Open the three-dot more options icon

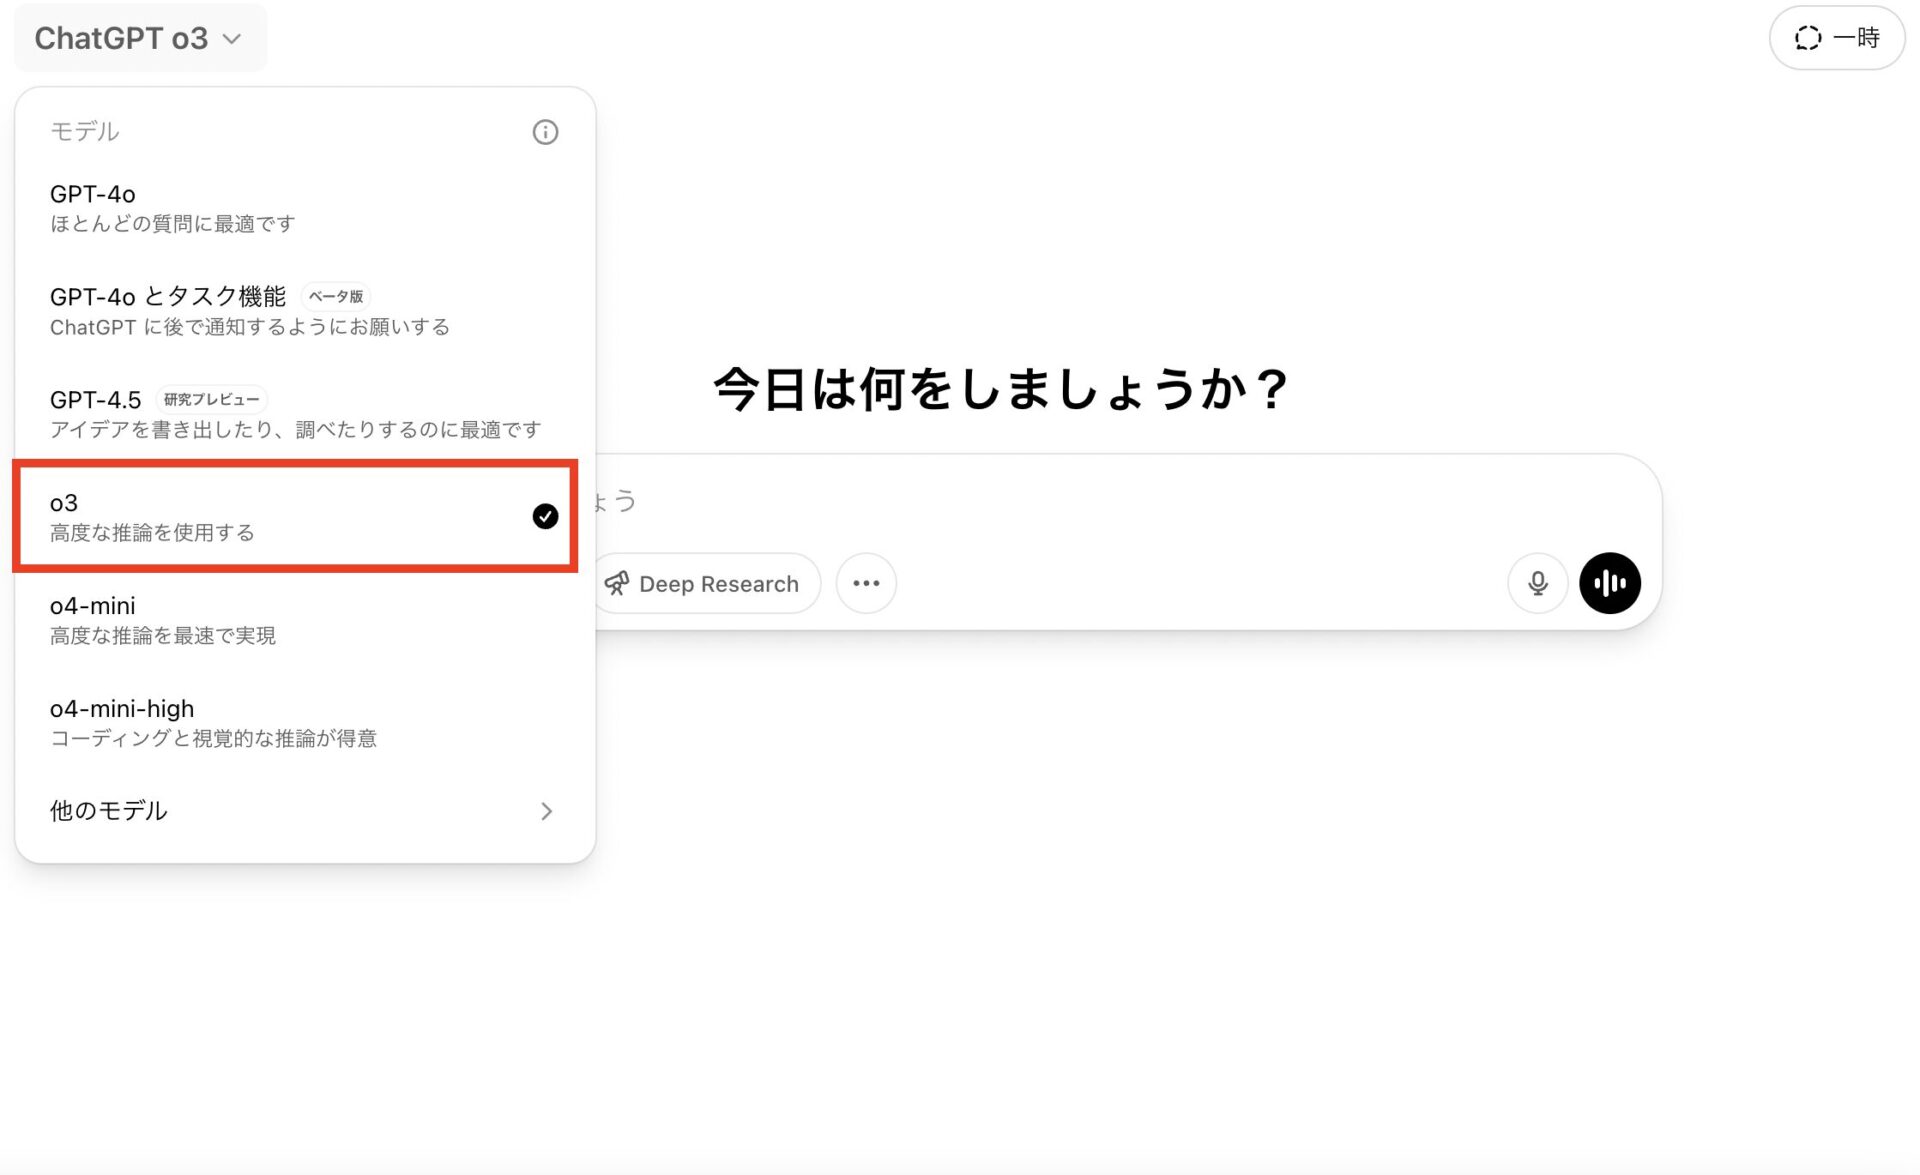click(866, 582)
